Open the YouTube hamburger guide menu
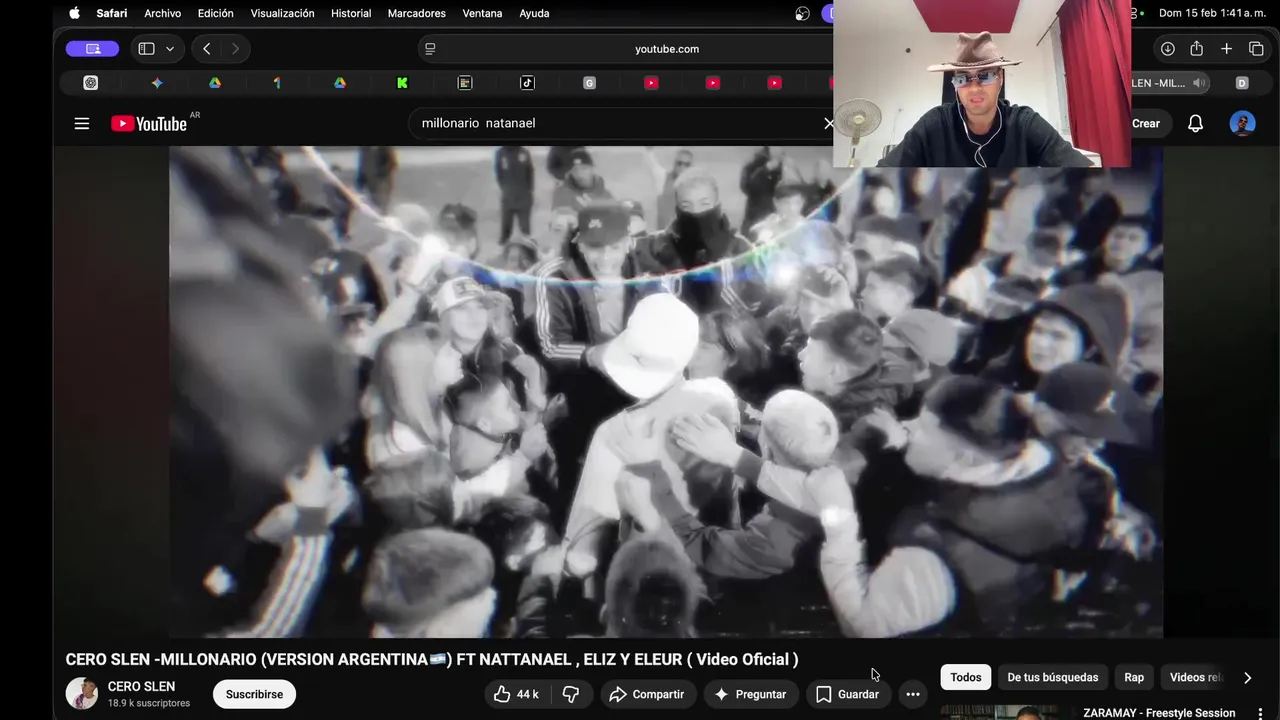The height and width of the screenshot is (720, 1280). point(82,123)
